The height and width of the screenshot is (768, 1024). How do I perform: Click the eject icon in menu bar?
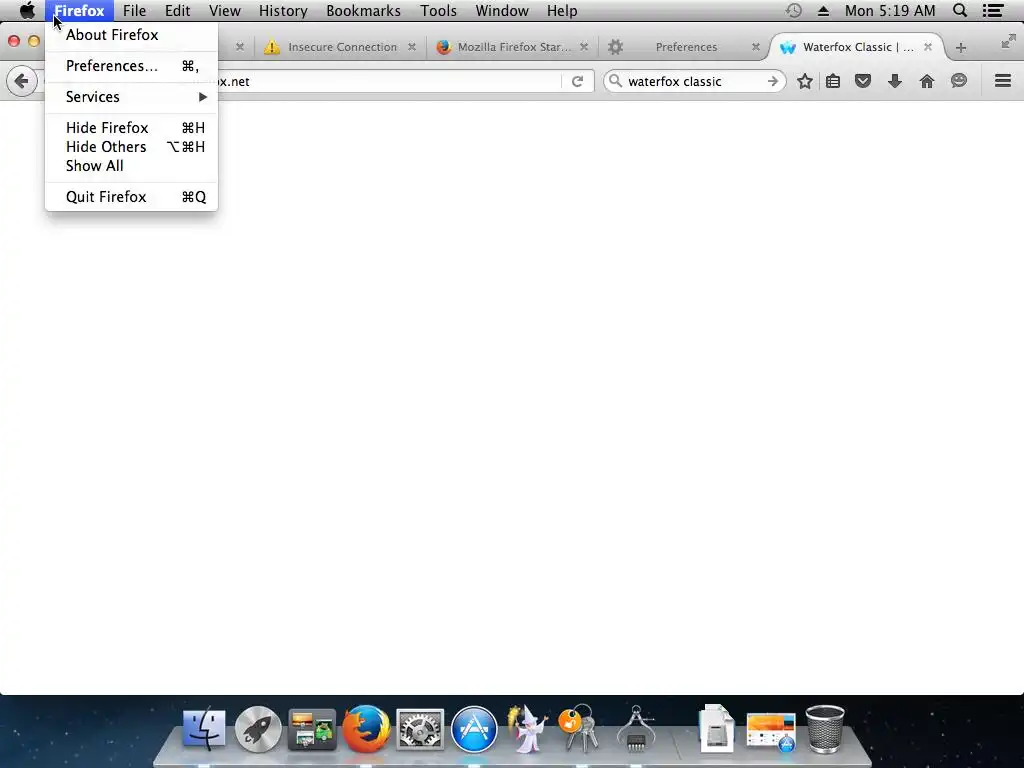[823, 11]
